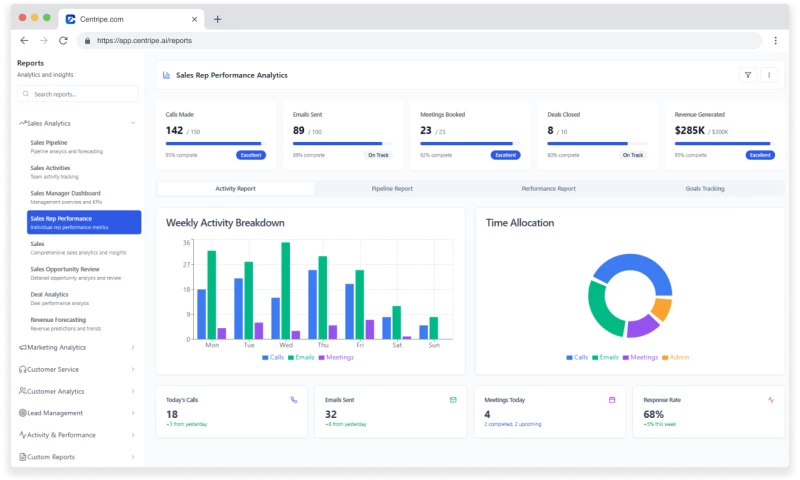The height and width of the screenshot is (480, 800).
Task: Open the Sales comprehensive analytics report
Action: [84, 248]
